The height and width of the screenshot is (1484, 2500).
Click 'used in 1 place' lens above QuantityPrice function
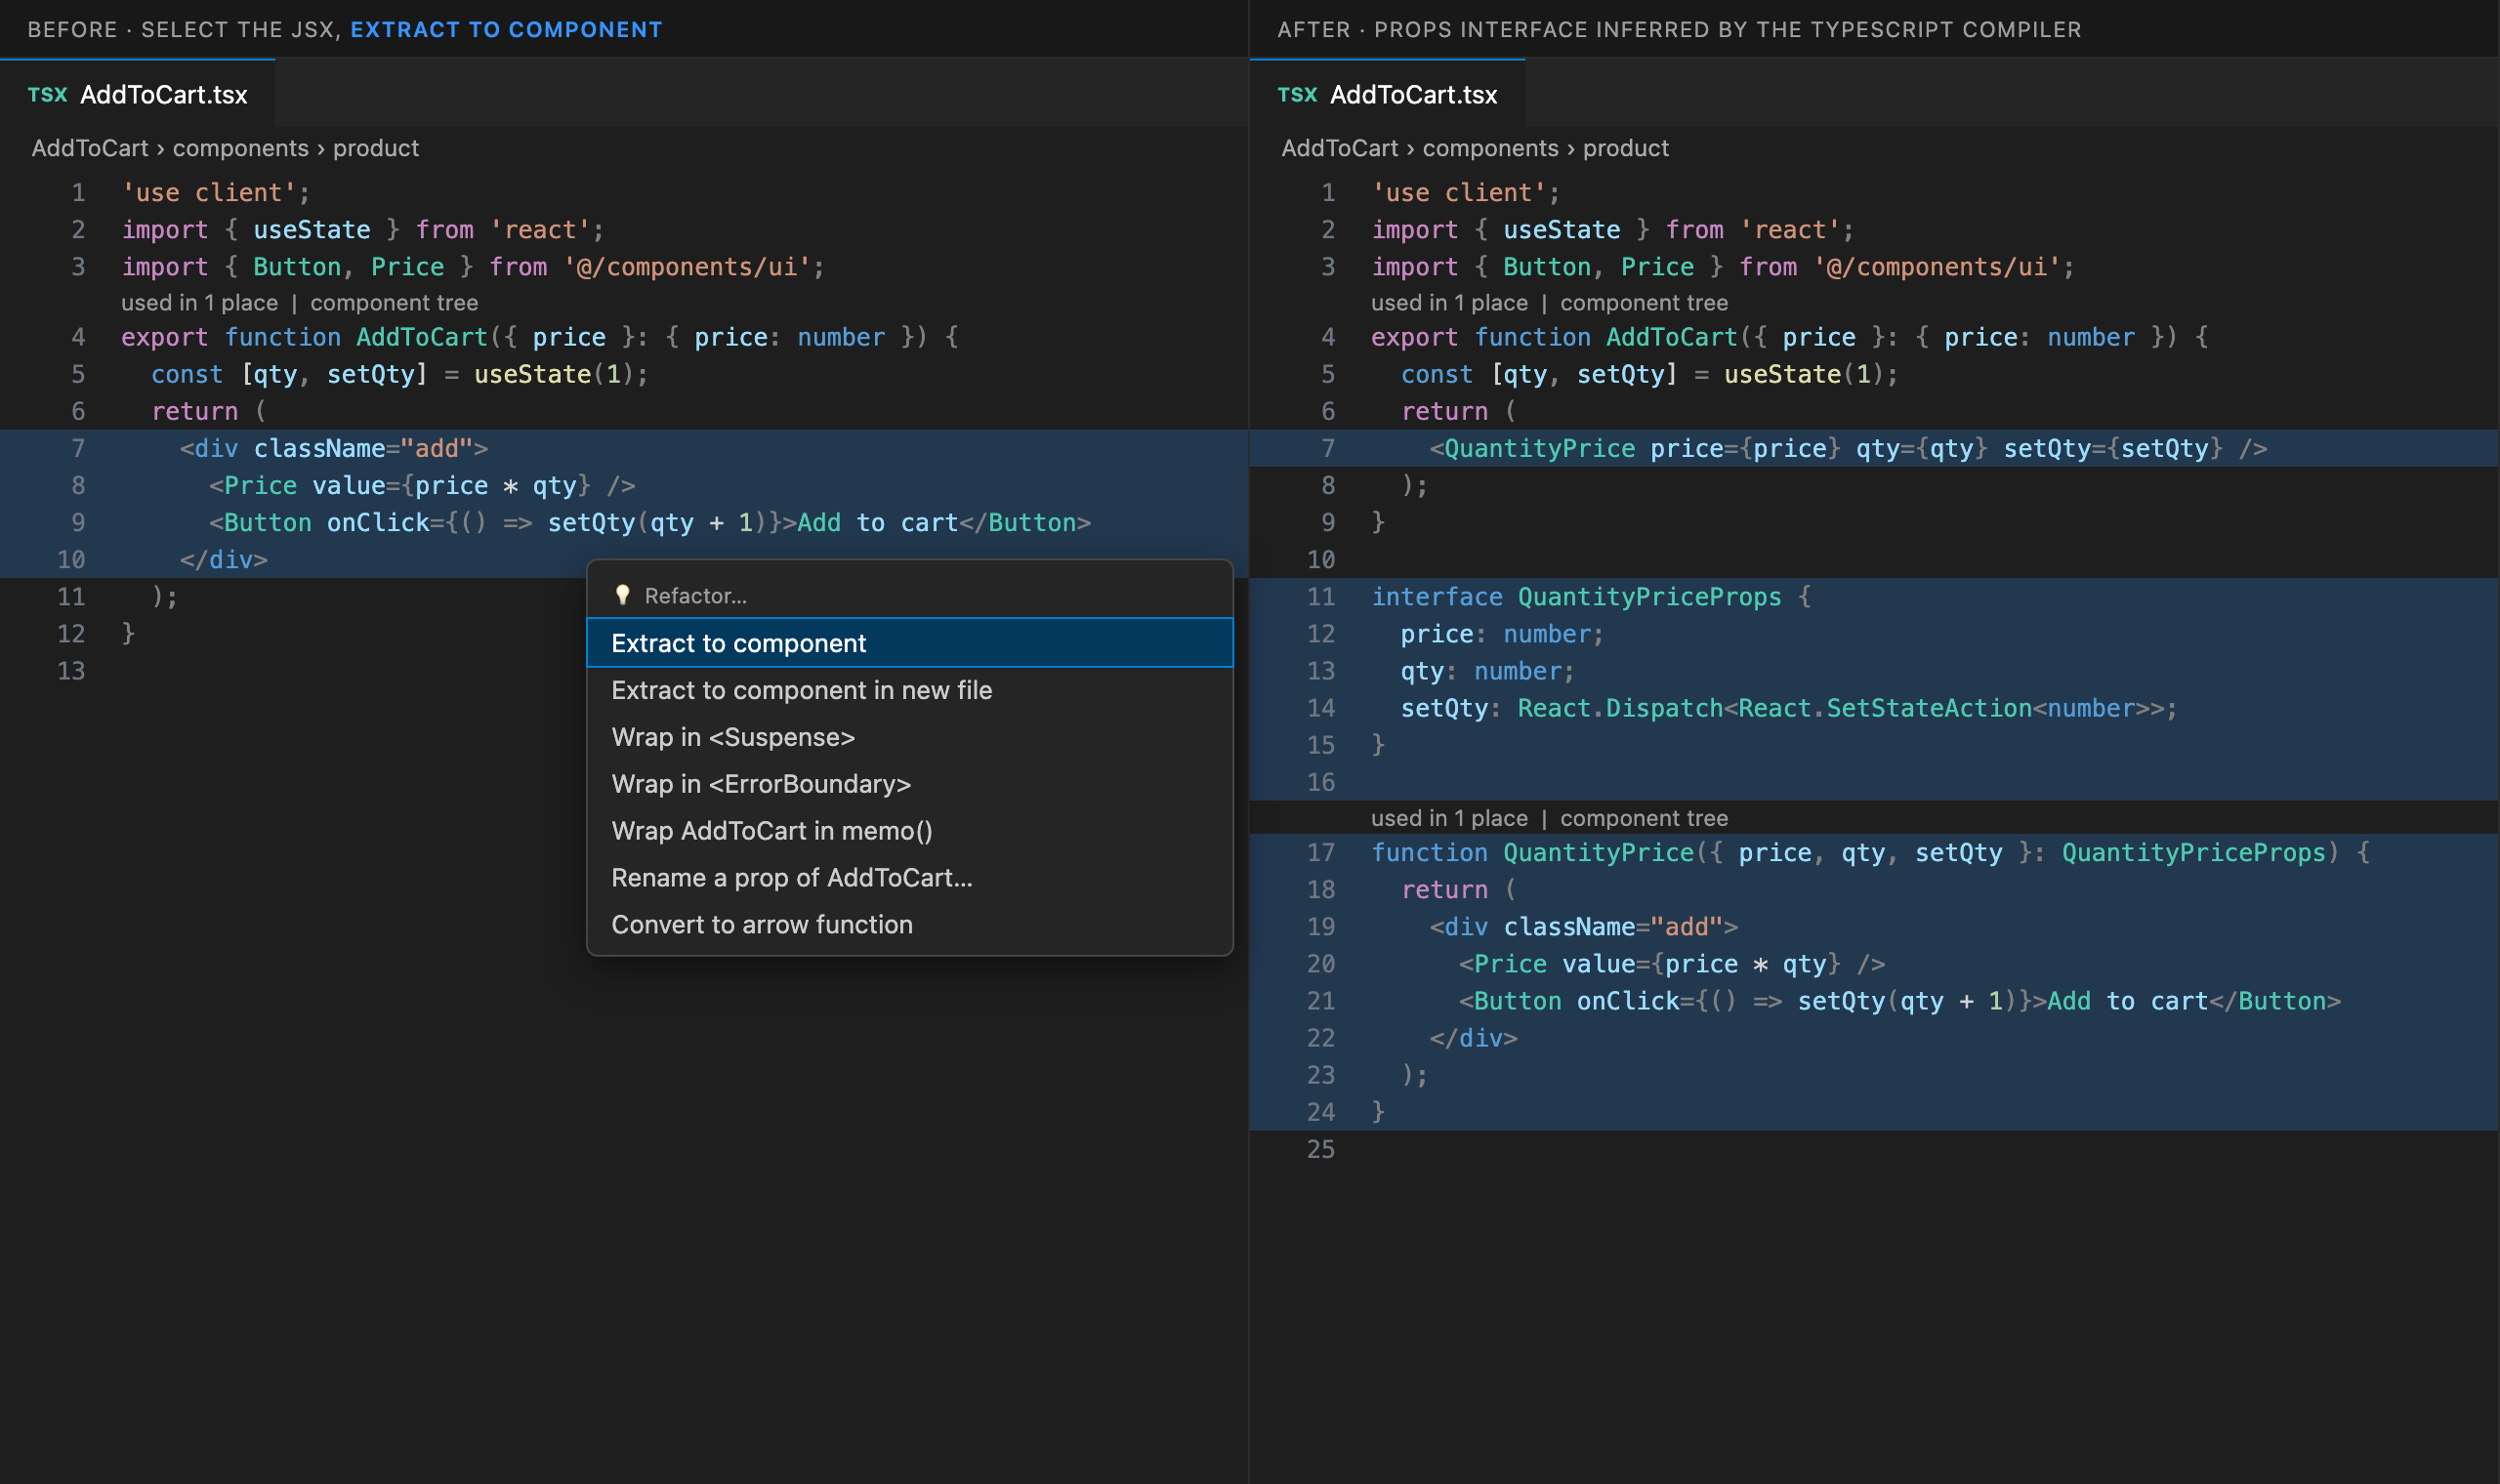coord(1450,818)
